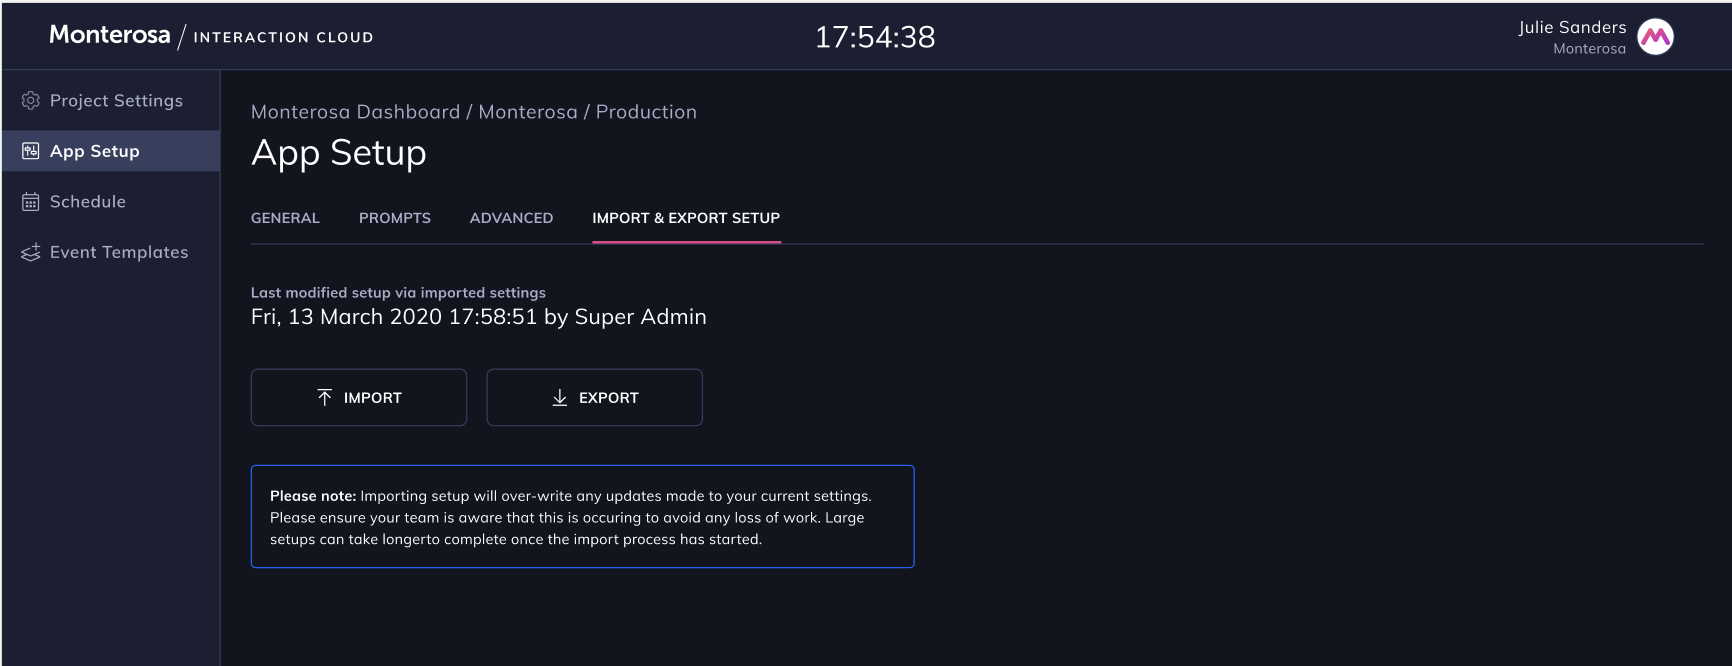
Task: Open the Production breadcrumb link
Action: (x=646, y=112)
